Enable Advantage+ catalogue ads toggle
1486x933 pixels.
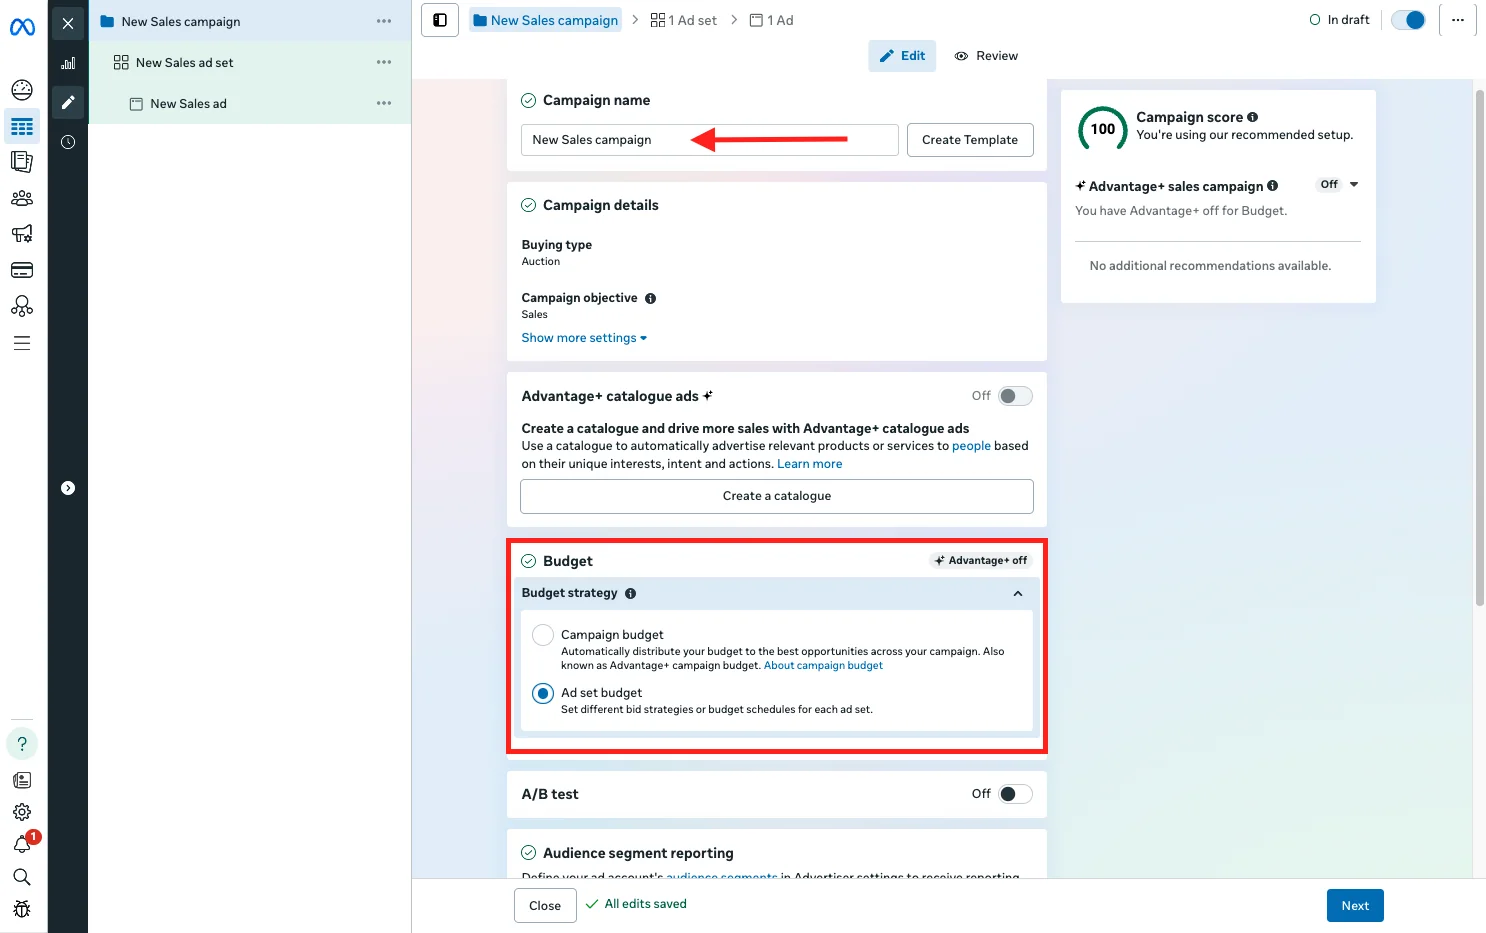[x=1015, y=396]
